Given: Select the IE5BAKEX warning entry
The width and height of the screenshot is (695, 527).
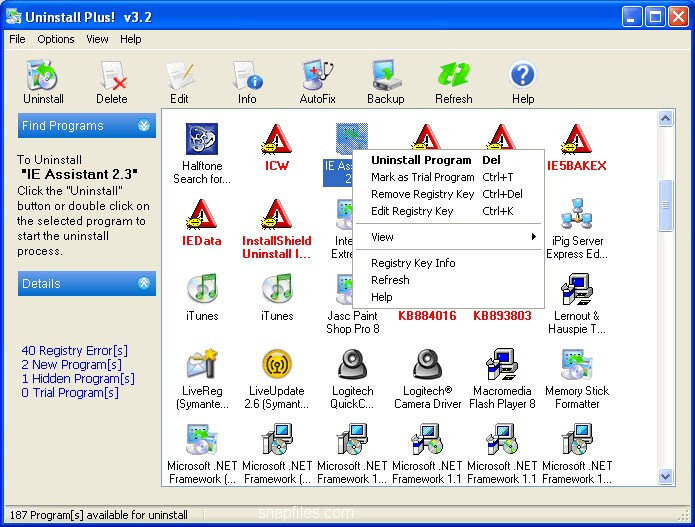Looking at the screenshot, I should (x=576, y=147).
